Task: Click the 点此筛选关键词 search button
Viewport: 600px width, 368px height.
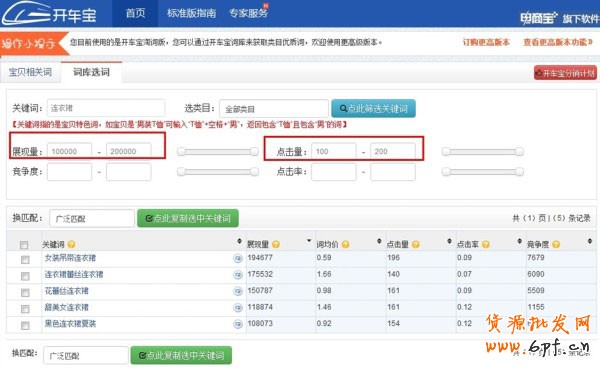Action: click(x=373, y=109)
